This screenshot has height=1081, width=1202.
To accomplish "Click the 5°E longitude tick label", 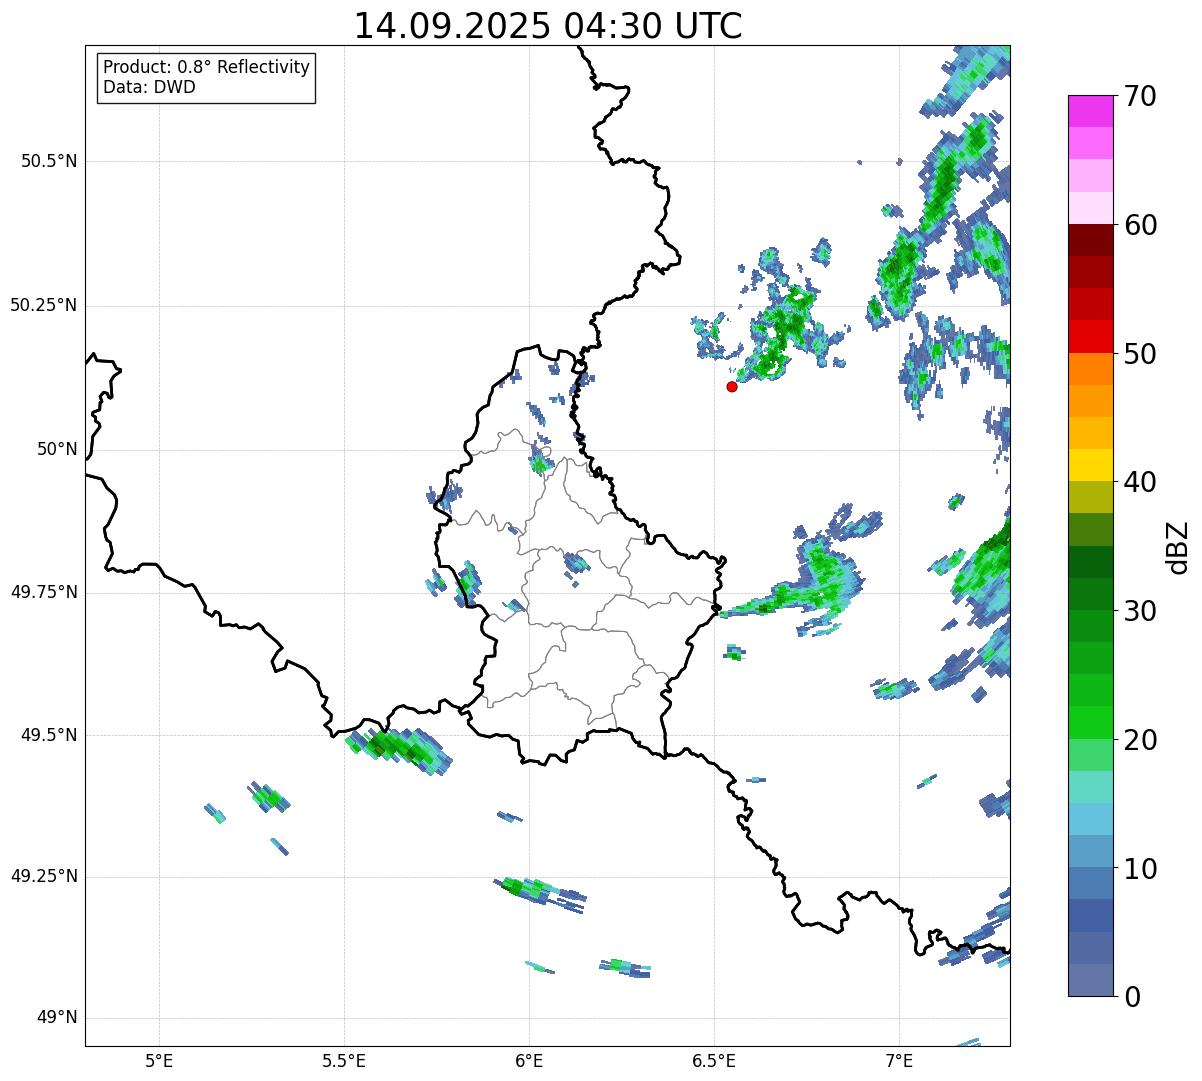I will pyautogui.click(x=159, y=1060).
